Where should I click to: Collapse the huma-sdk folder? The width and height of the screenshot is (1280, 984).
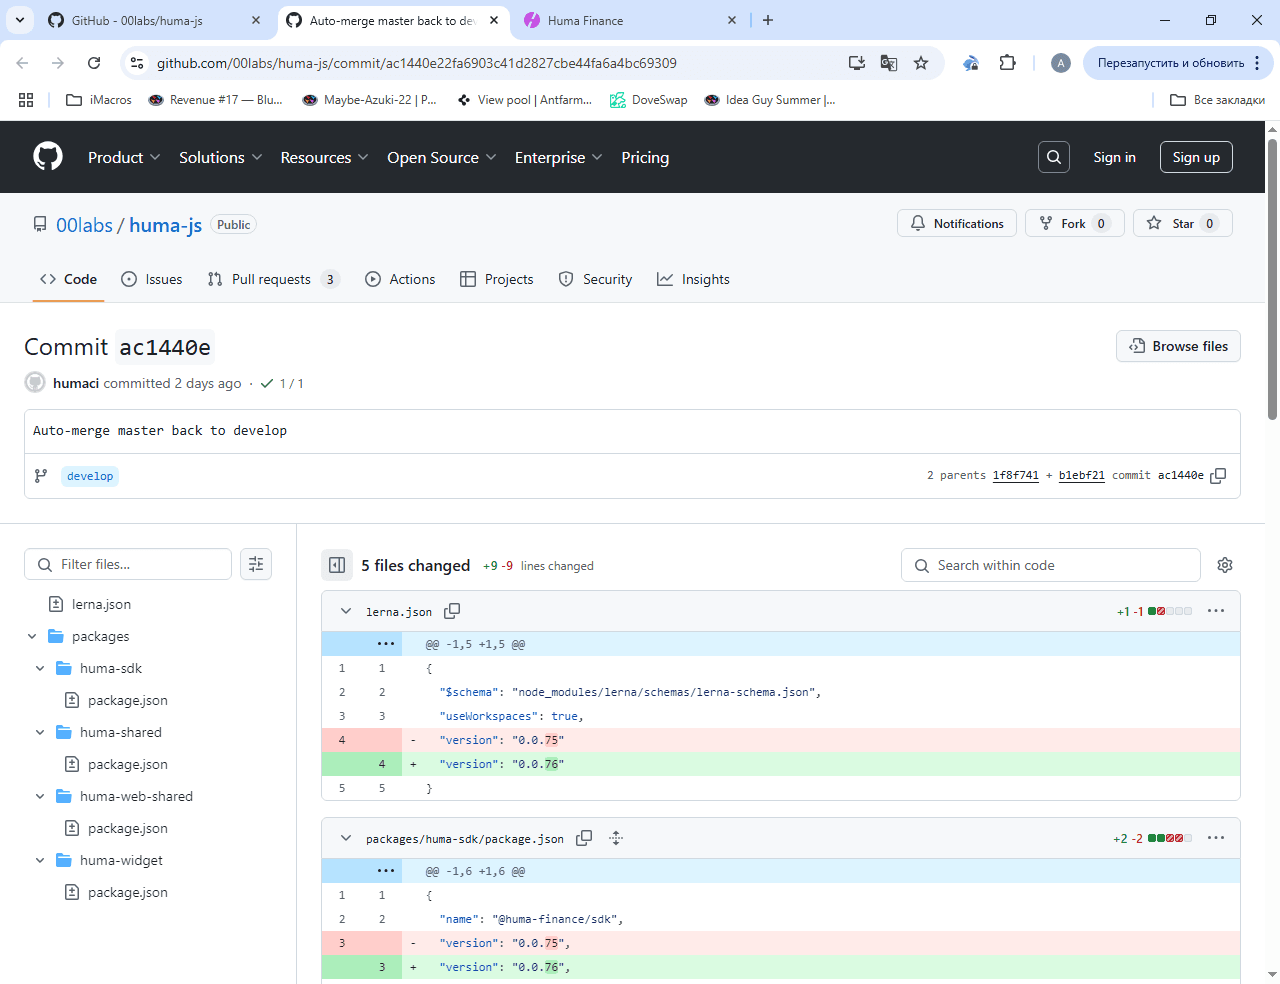pyautogui.click(x=40, y=668)
